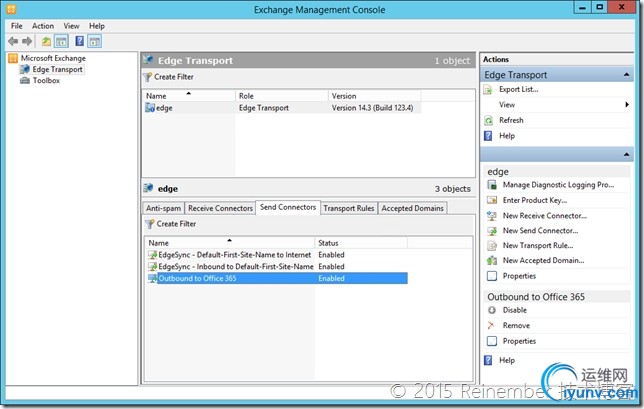644x409 pixels.
Task: Open the File menu
Action: coord(17,26)
